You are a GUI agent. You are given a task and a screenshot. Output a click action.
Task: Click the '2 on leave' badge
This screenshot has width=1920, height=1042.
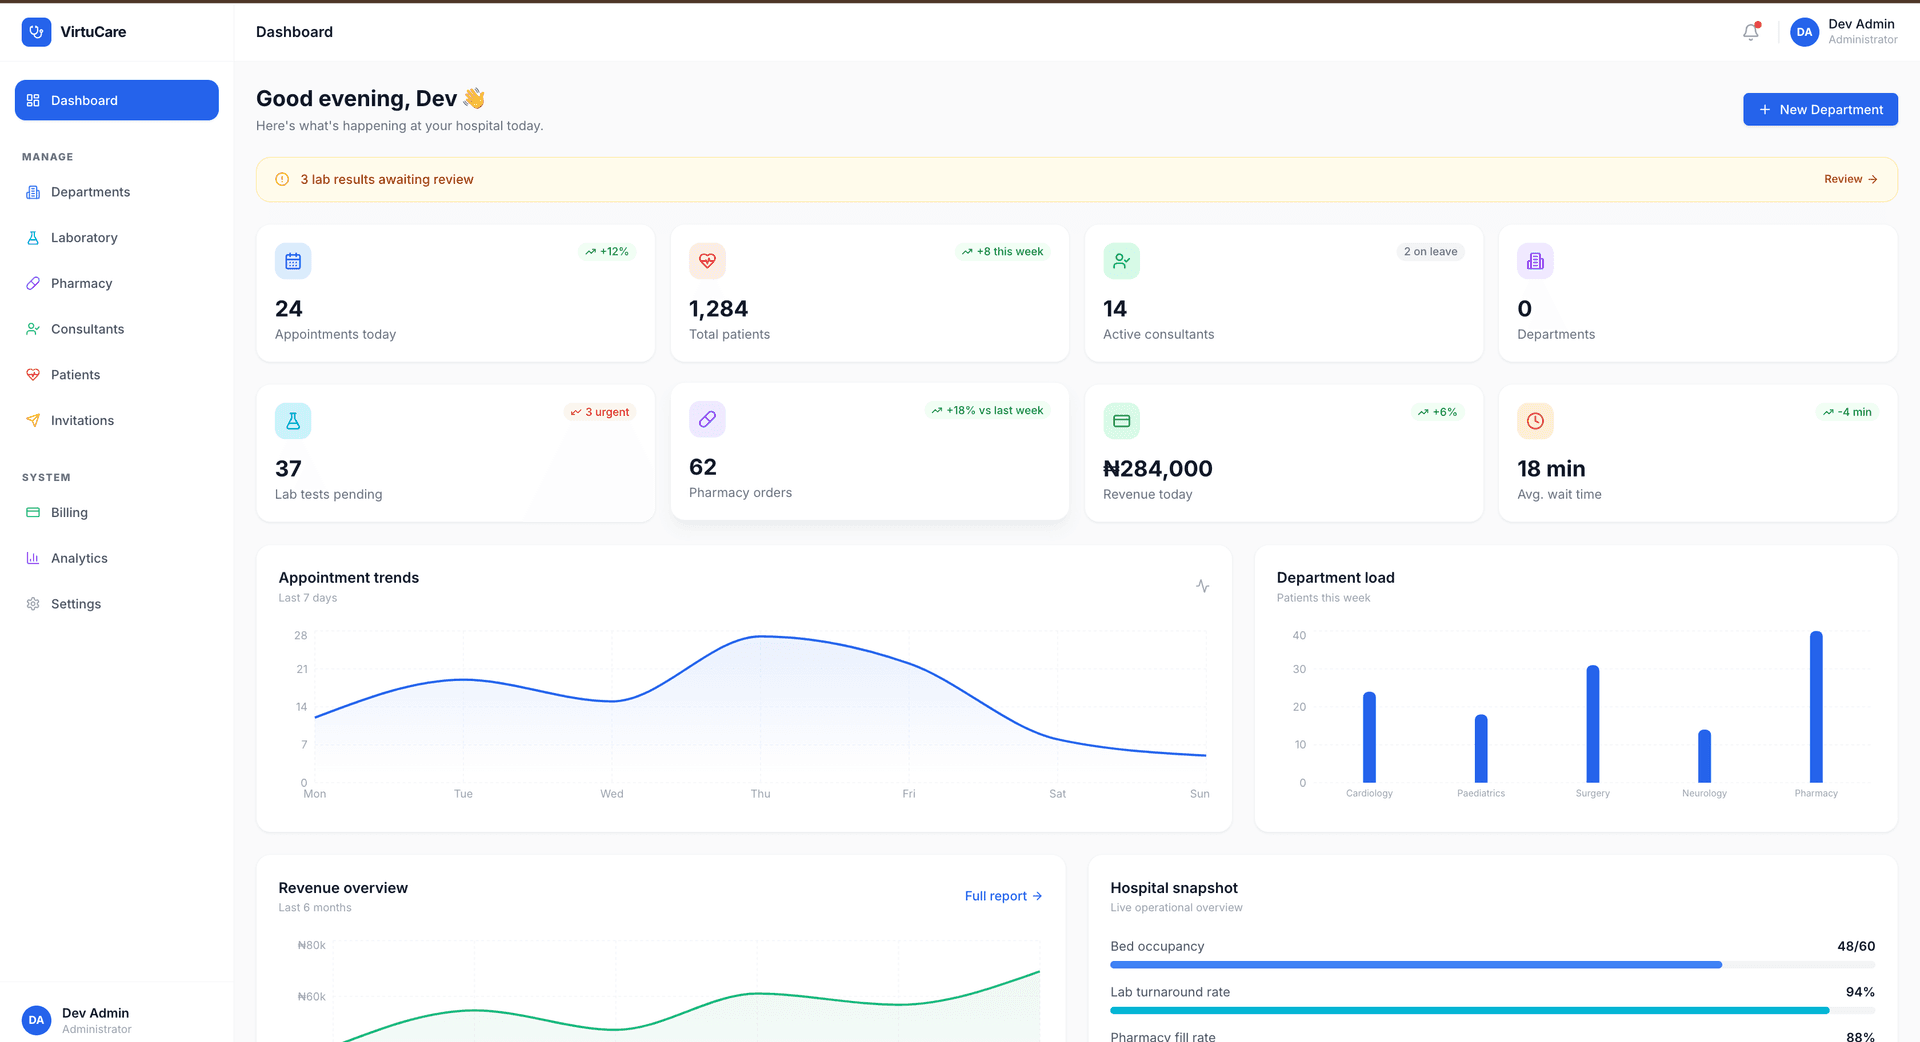point(1430,252)
